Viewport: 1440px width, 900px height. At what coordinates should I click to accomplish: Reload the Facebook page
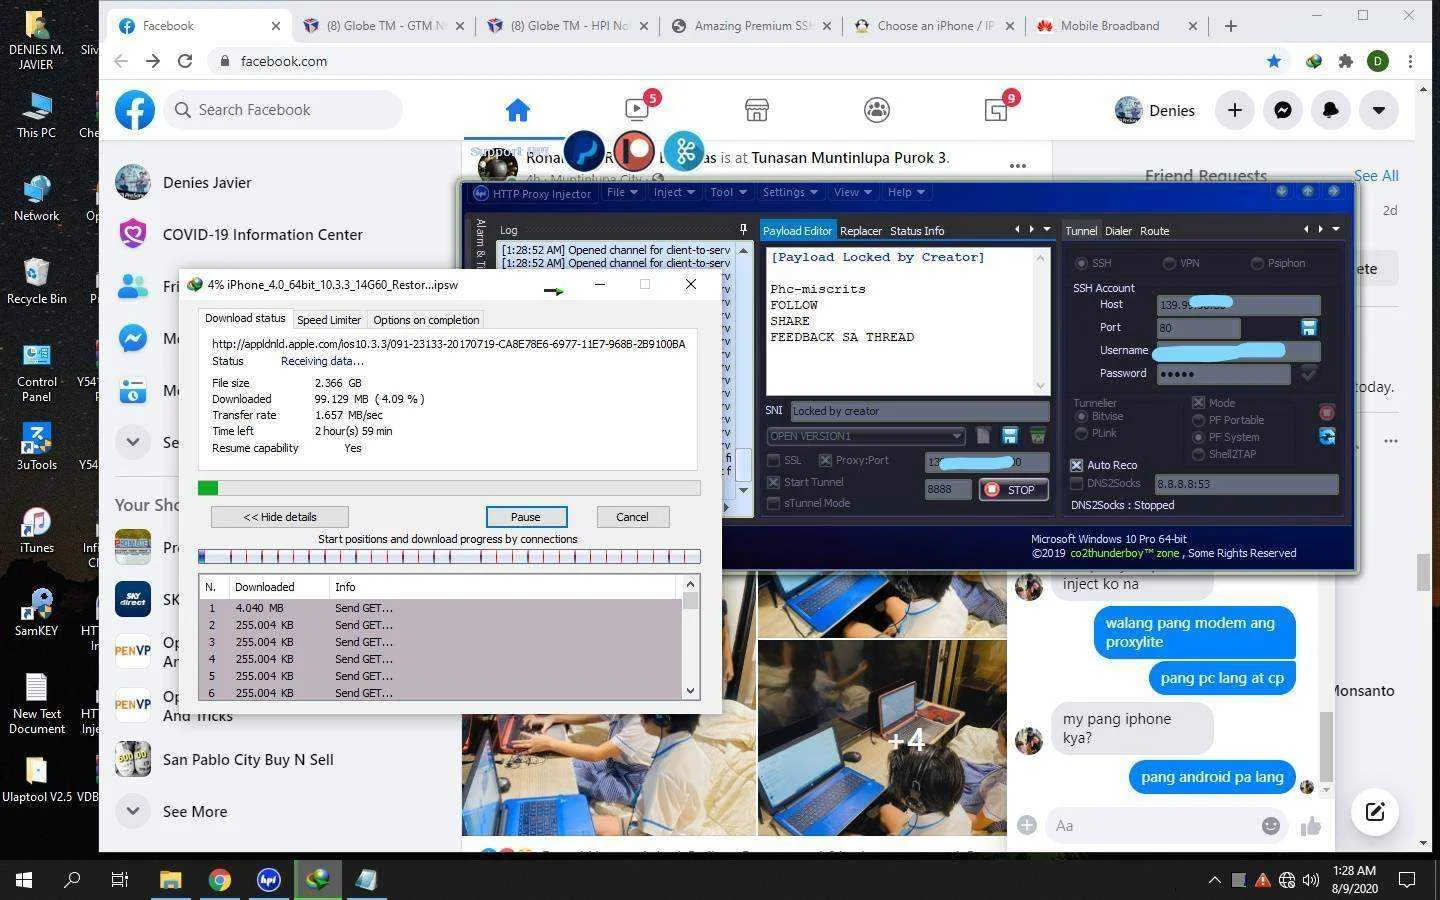click(185, 61)
